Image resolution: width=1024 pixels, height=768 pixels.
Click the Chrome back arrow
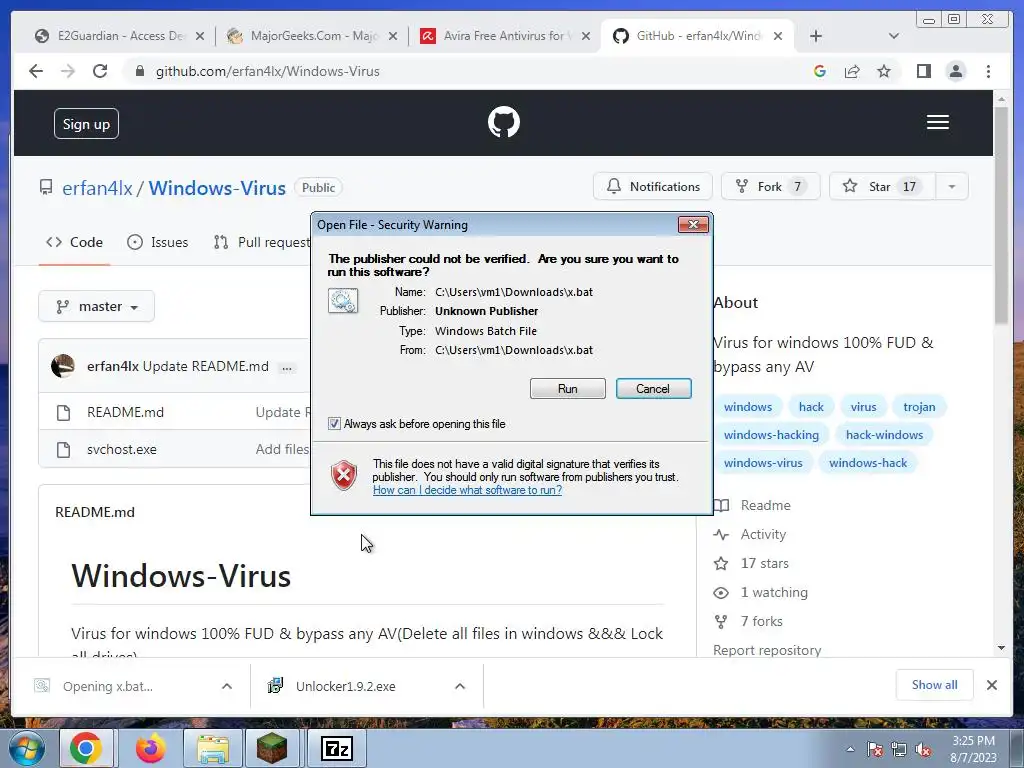36,71
